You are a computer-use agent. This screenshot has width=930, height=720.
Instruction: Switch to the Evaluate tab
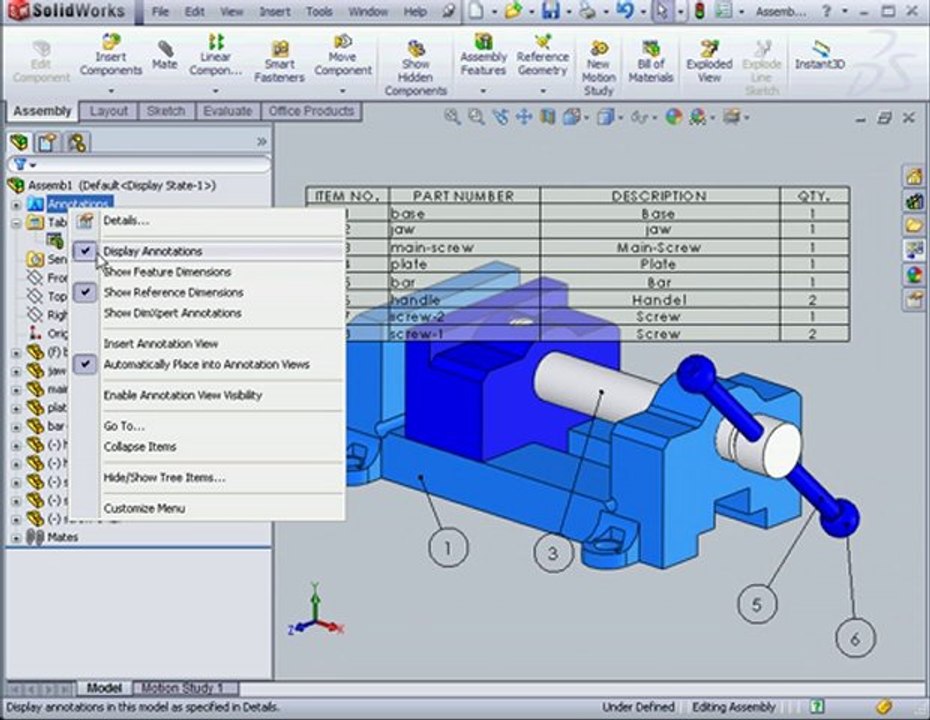click(x=228, y=111)
